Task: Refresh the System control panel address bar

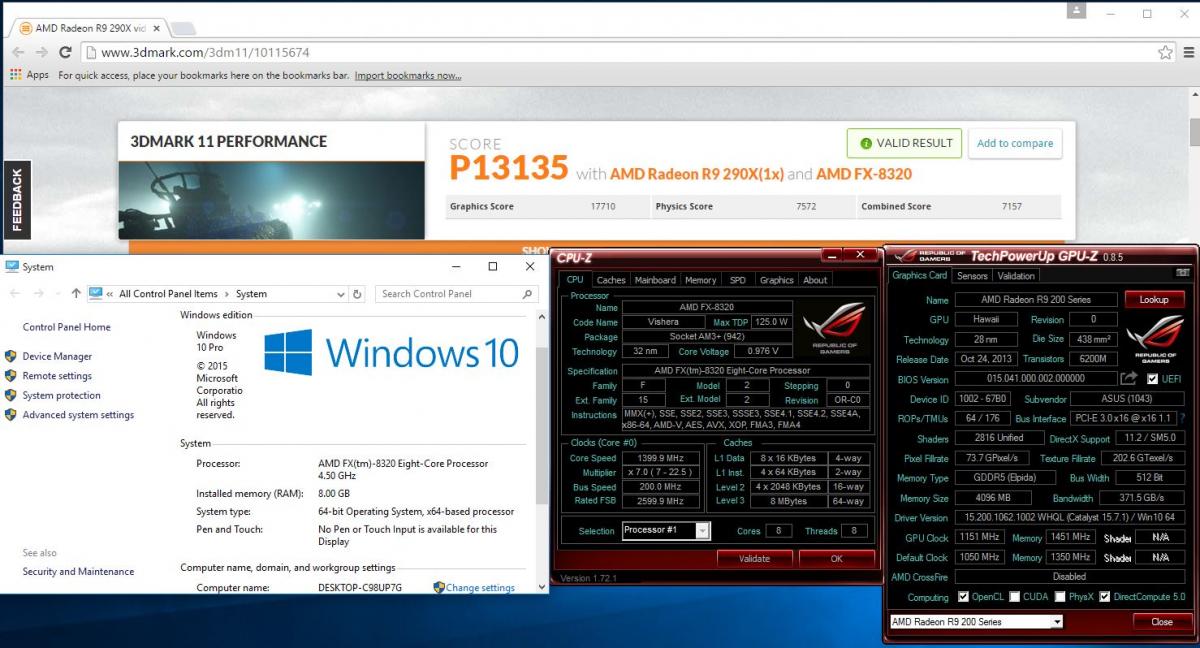Action: (358, 294)
